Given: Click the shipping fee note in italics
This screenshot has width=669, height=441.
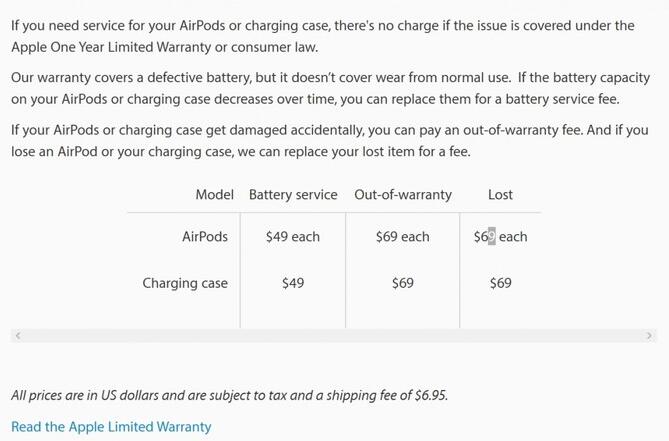Looking at the screenshot, I should pyautogui.click(x=230, y=395).
